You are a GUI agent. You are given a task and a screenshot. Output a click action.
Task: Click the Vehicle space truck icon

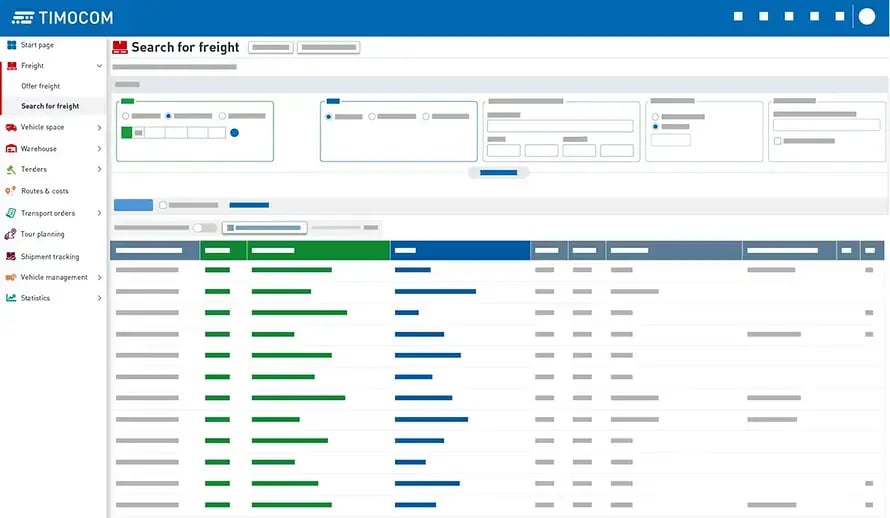click(x=12, y=127)
